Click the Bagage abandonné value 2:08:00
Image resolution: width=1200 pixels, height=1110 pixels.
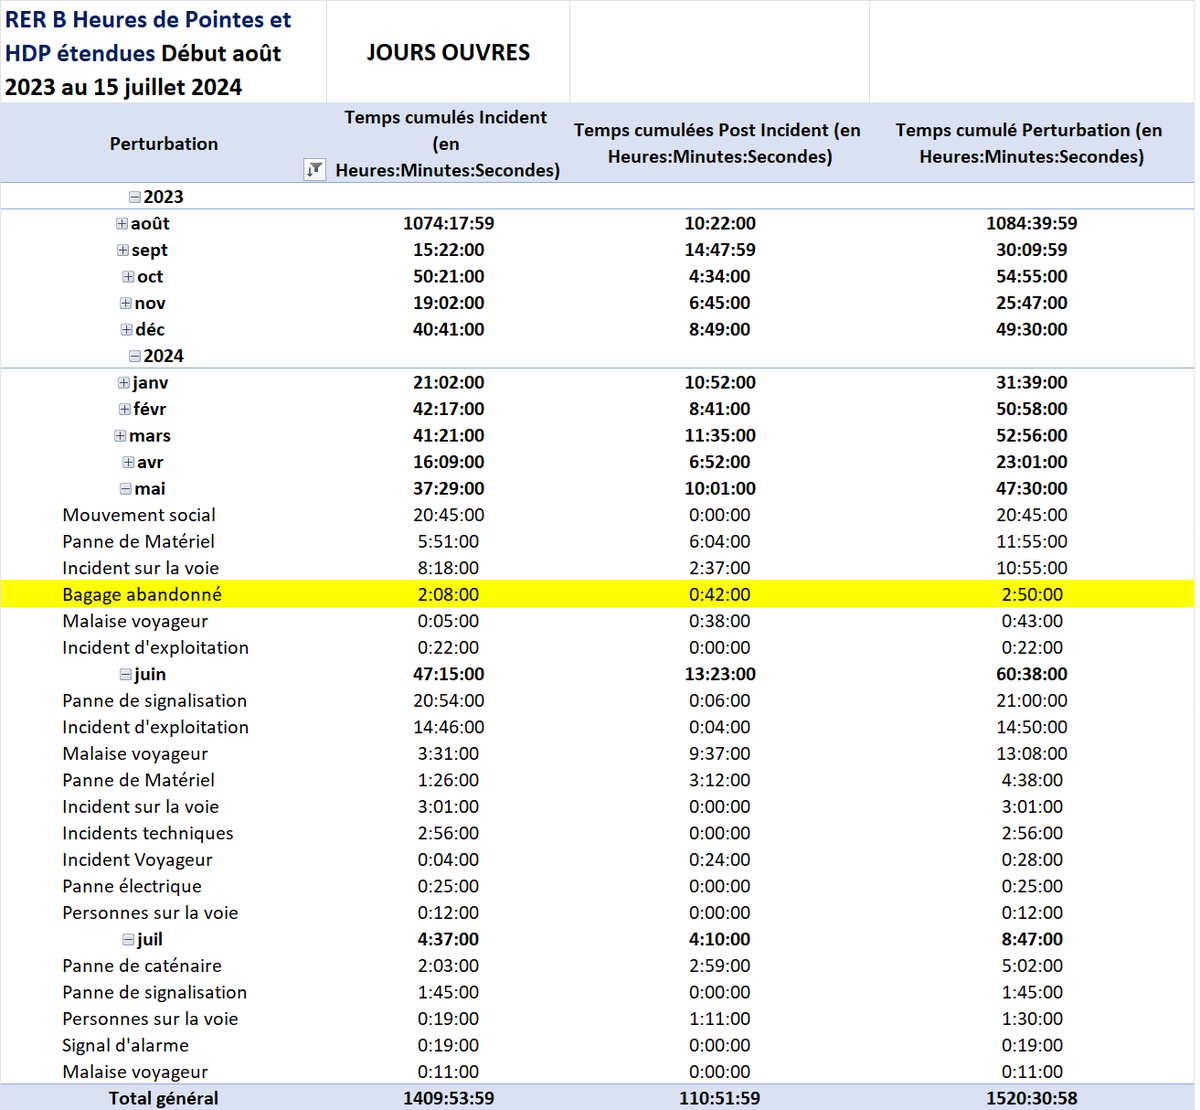pos(448,595)
